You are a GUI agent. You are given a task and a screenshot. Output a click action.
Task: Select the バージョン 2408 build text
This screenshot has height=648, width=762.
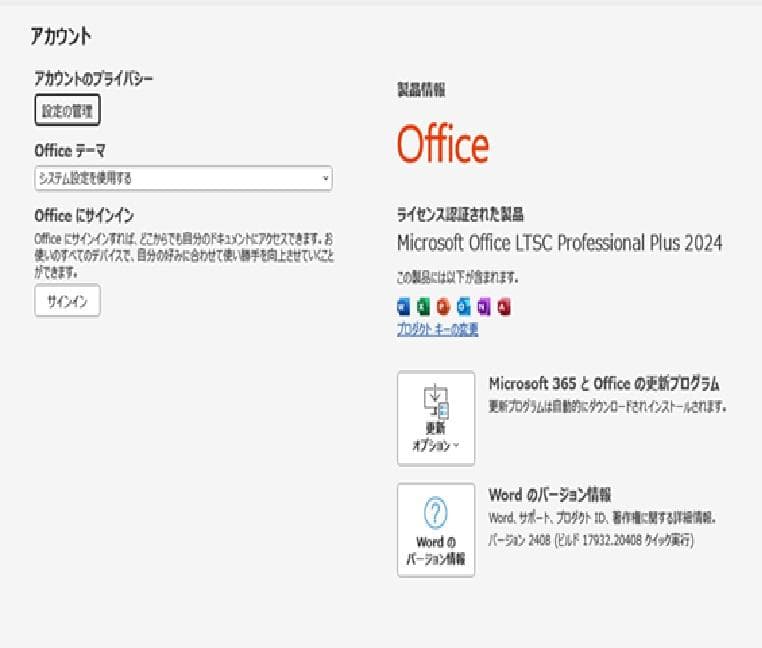click(x=591, y=540)
